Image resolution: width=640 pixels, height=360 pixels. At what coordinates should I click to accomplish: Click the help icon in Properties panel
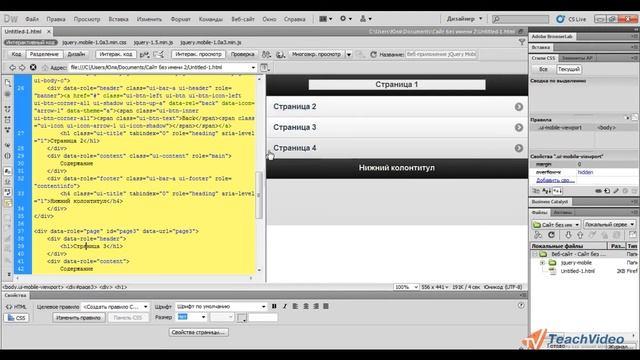pyautogui.click(x=521, y=305)
